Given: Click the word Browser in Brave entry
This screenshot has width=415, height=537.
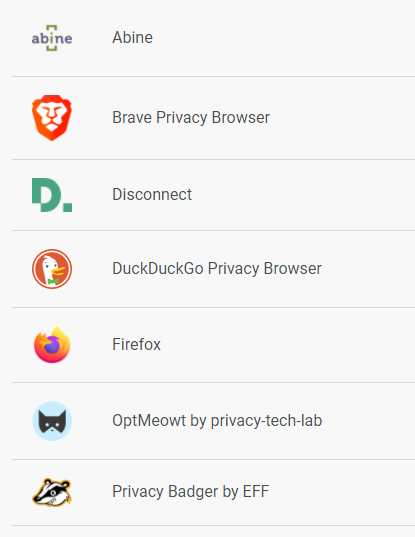Looking at the screenshot, I should coord(241,117).
